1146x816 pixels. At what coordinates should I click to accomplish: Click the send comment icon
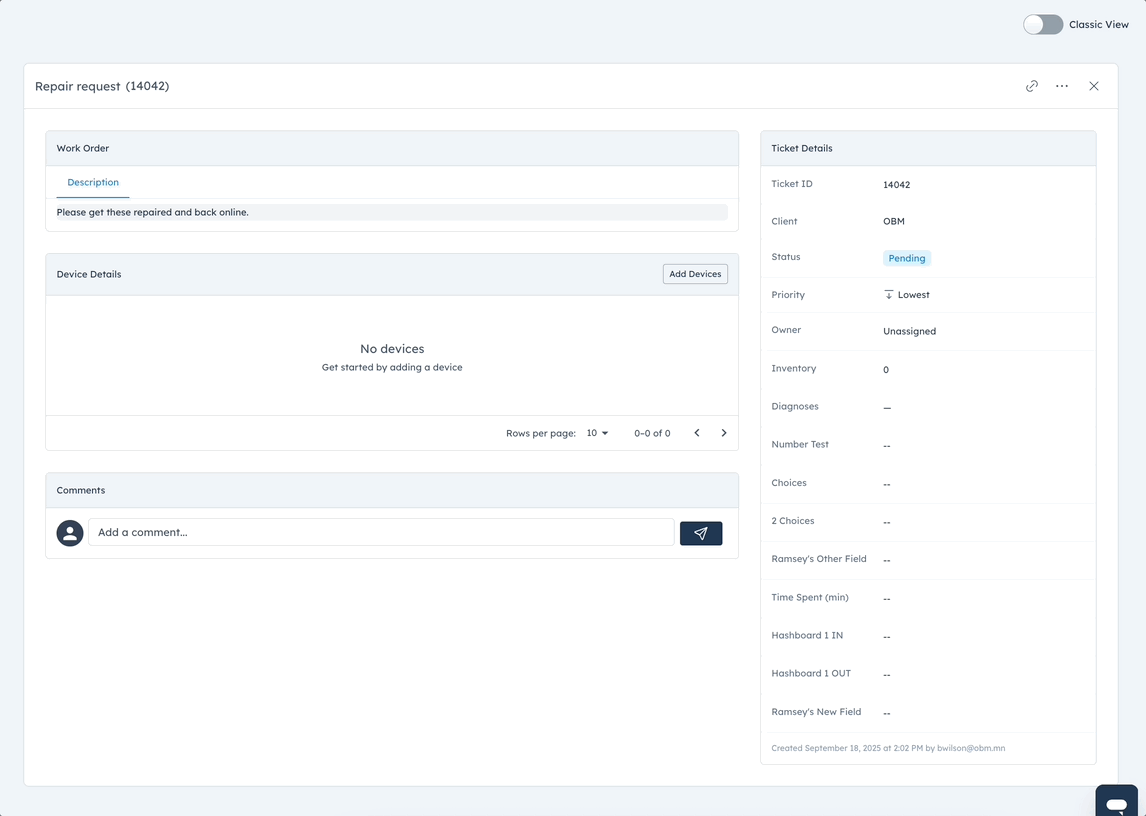tap(701, 533)
